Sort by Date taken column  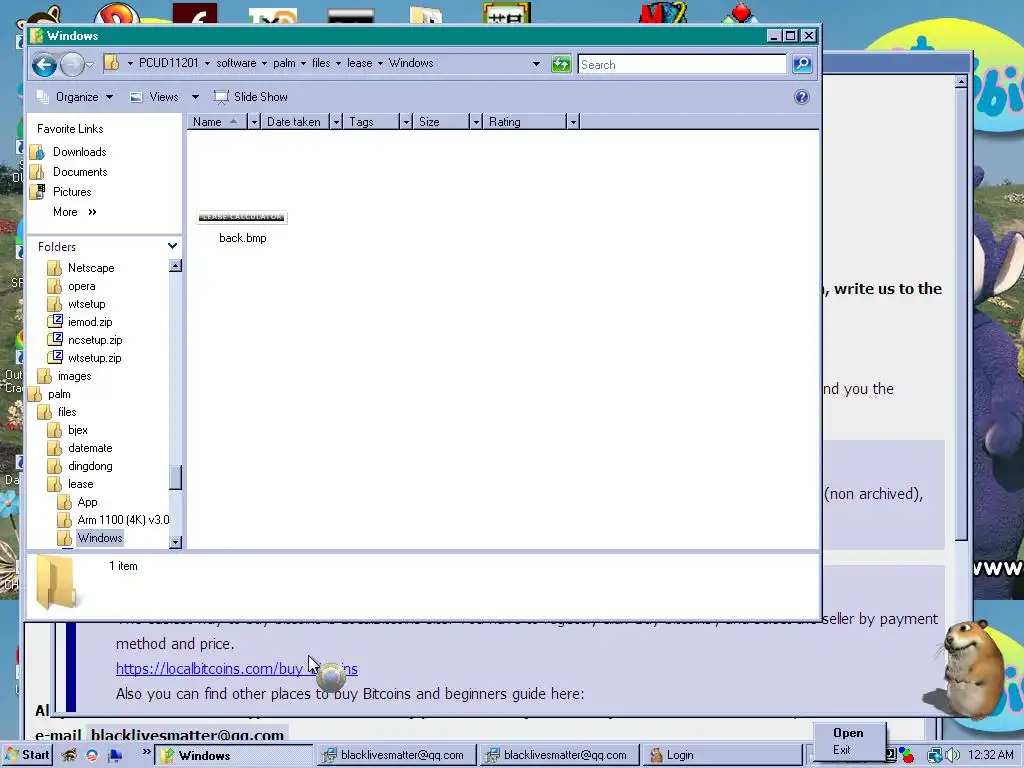tap(295, 121)
